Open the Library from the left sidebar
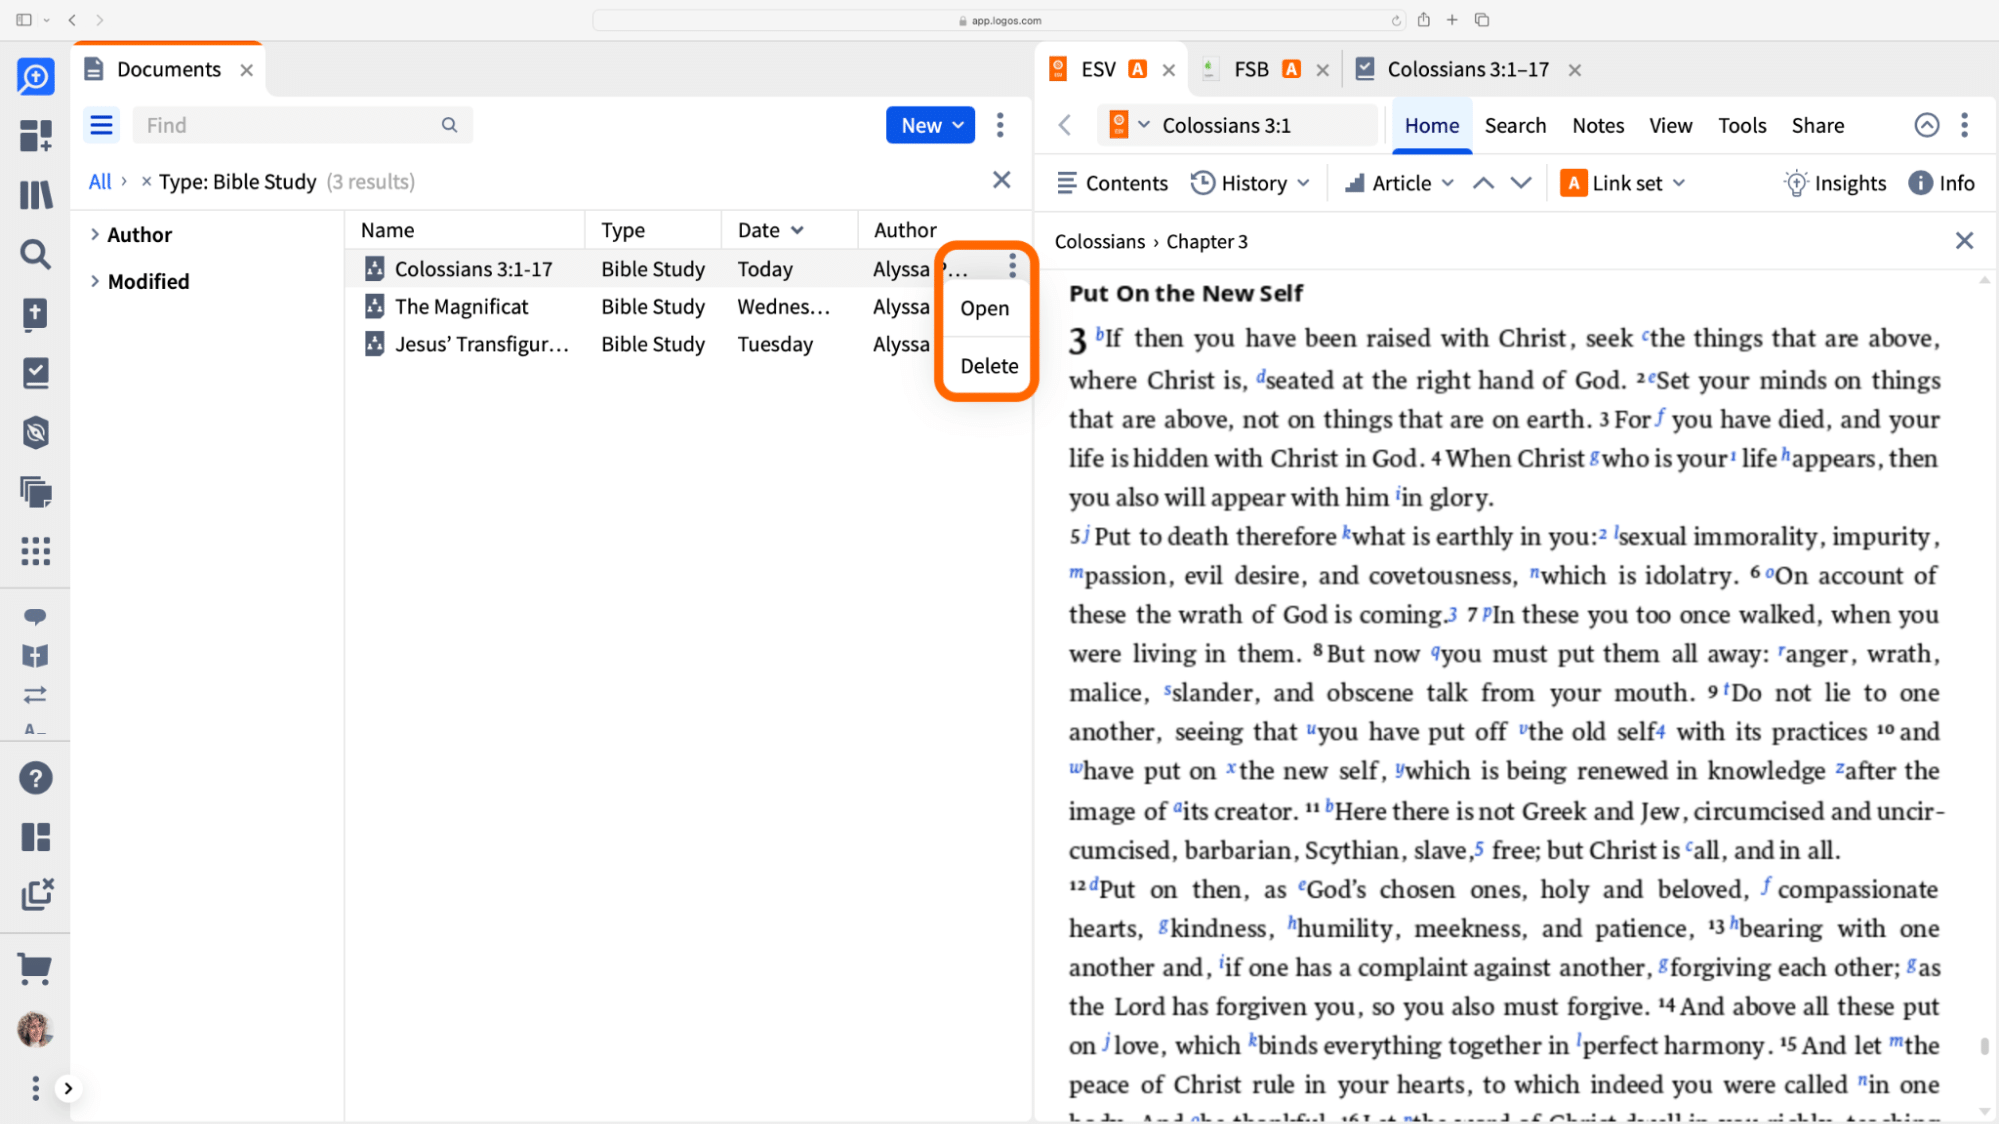The image size is (1999, 1125). click(36, 195)
